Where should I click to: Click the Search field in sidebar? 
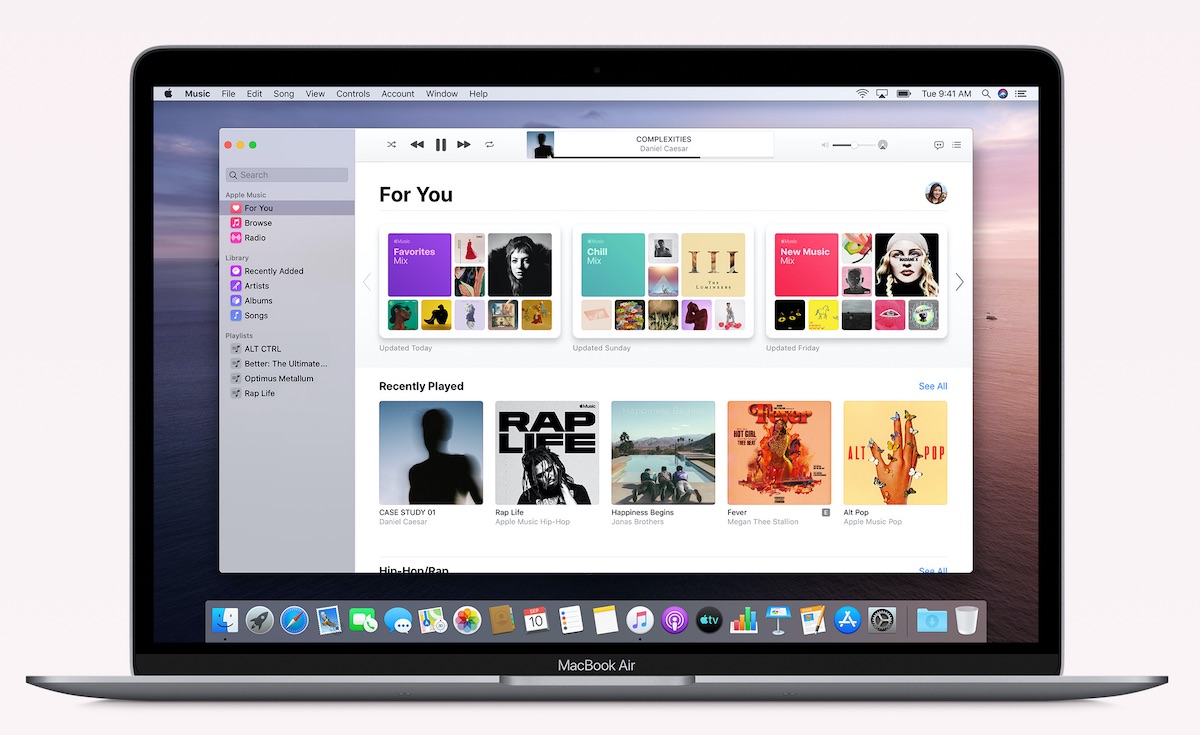287,175
